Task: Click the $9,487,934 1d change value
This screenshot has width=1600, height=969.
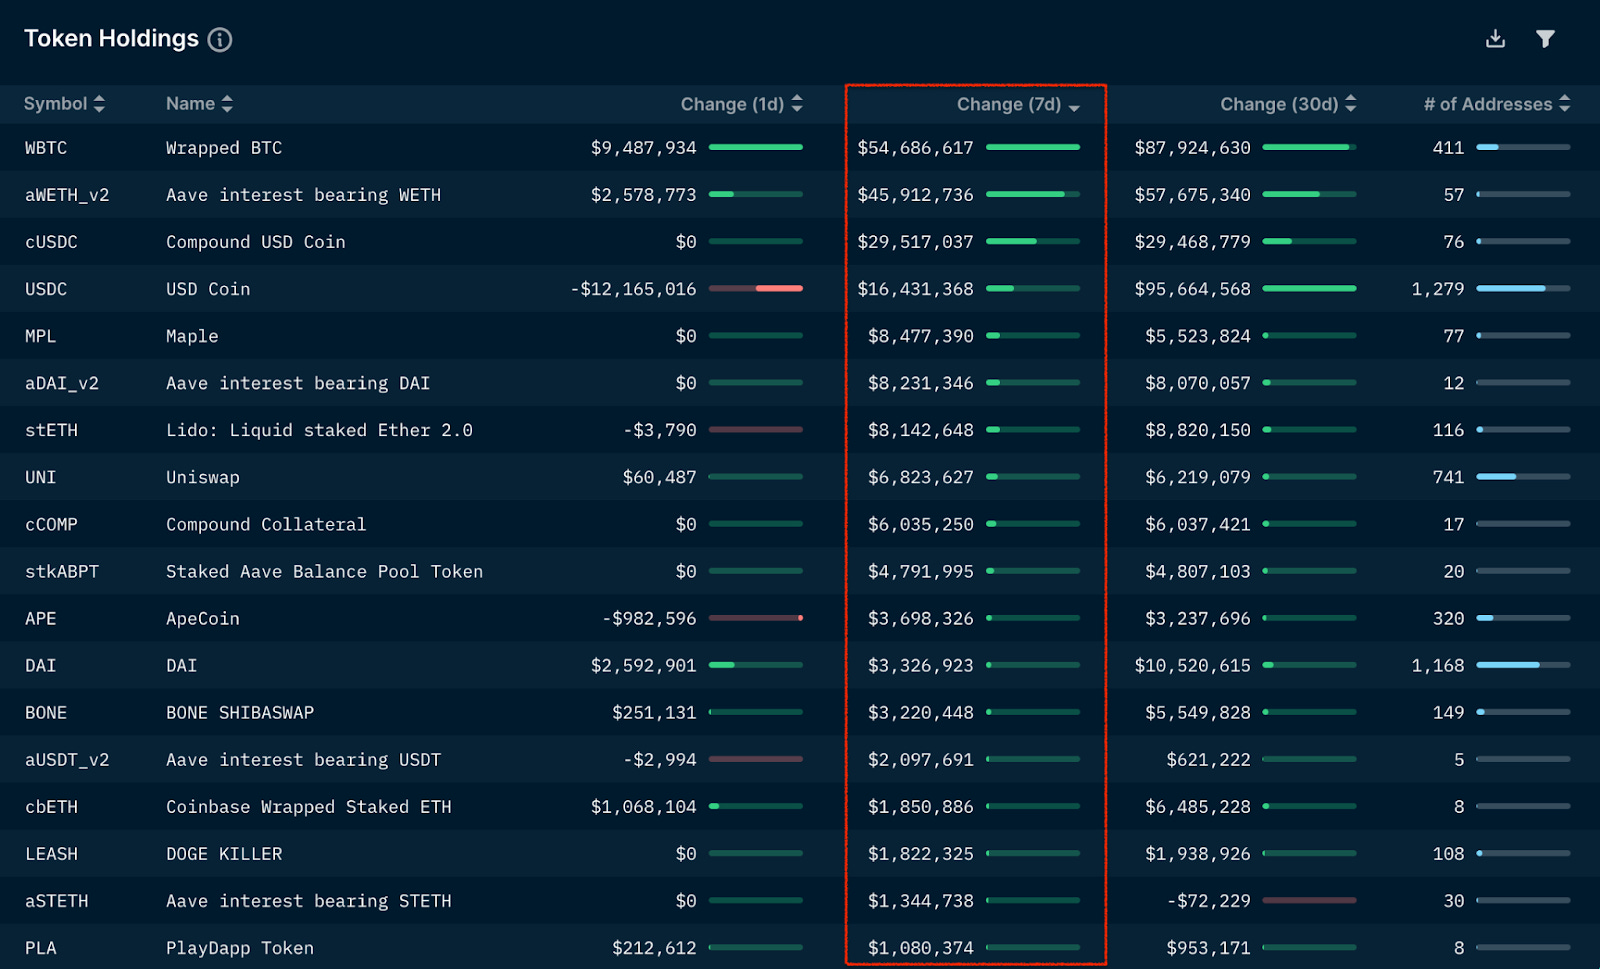Action: point(643,148)
